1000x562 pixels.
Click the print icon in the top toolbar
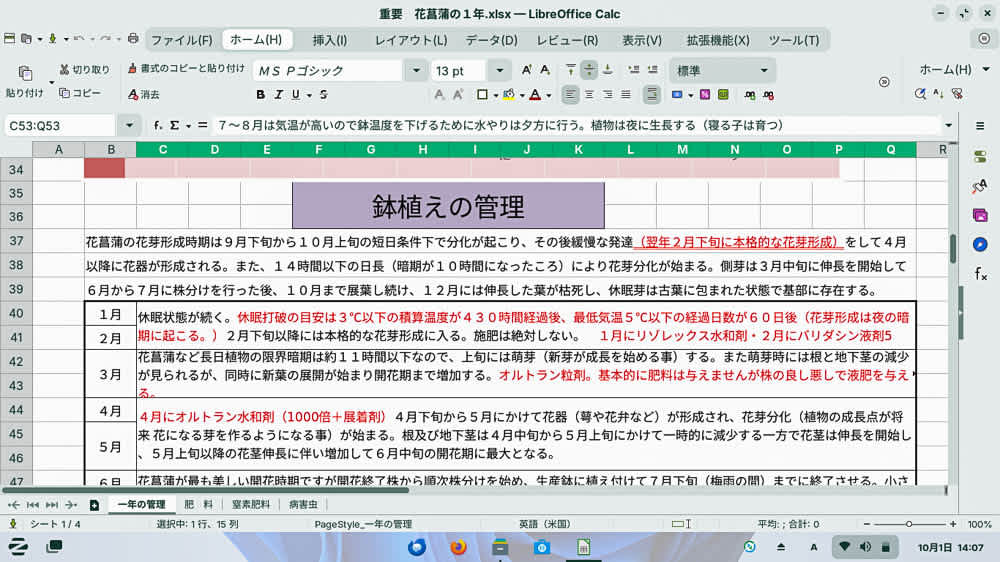[133, 39]
